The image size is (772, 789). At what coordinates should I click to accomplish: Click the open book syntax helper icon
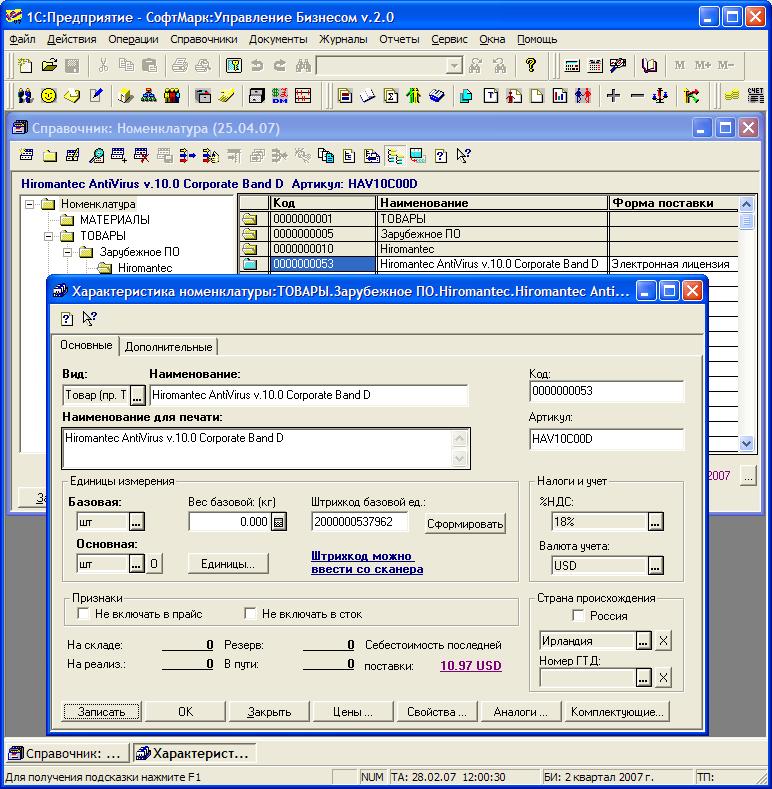click(x=649, y=65)
